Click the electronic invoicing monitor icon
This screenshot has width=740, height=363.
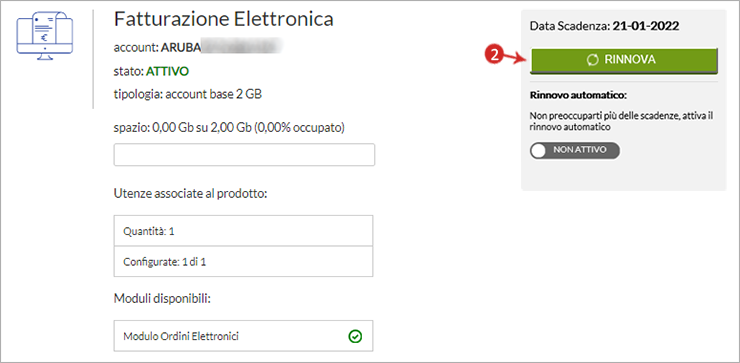click(45, 36)
